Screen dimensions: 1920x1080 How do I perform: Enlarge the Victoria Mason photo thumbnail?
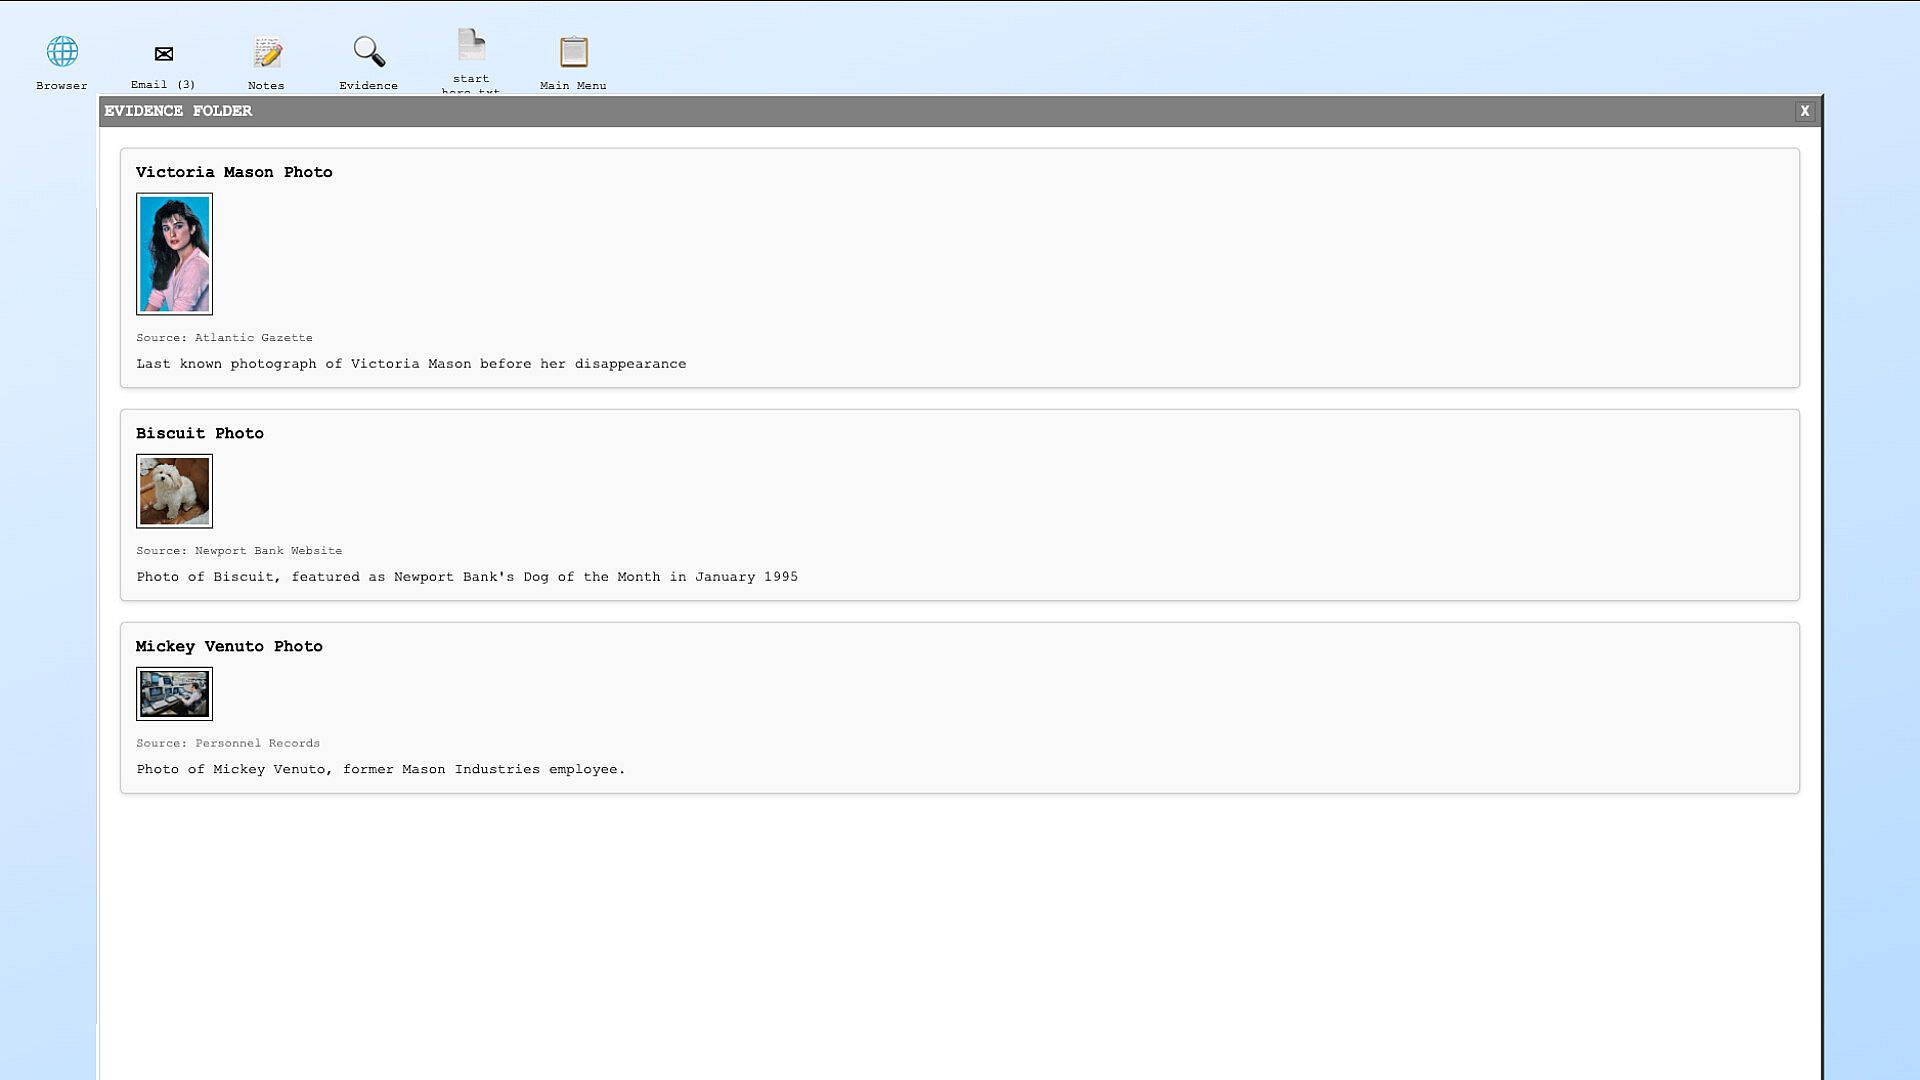coord(174,254)
